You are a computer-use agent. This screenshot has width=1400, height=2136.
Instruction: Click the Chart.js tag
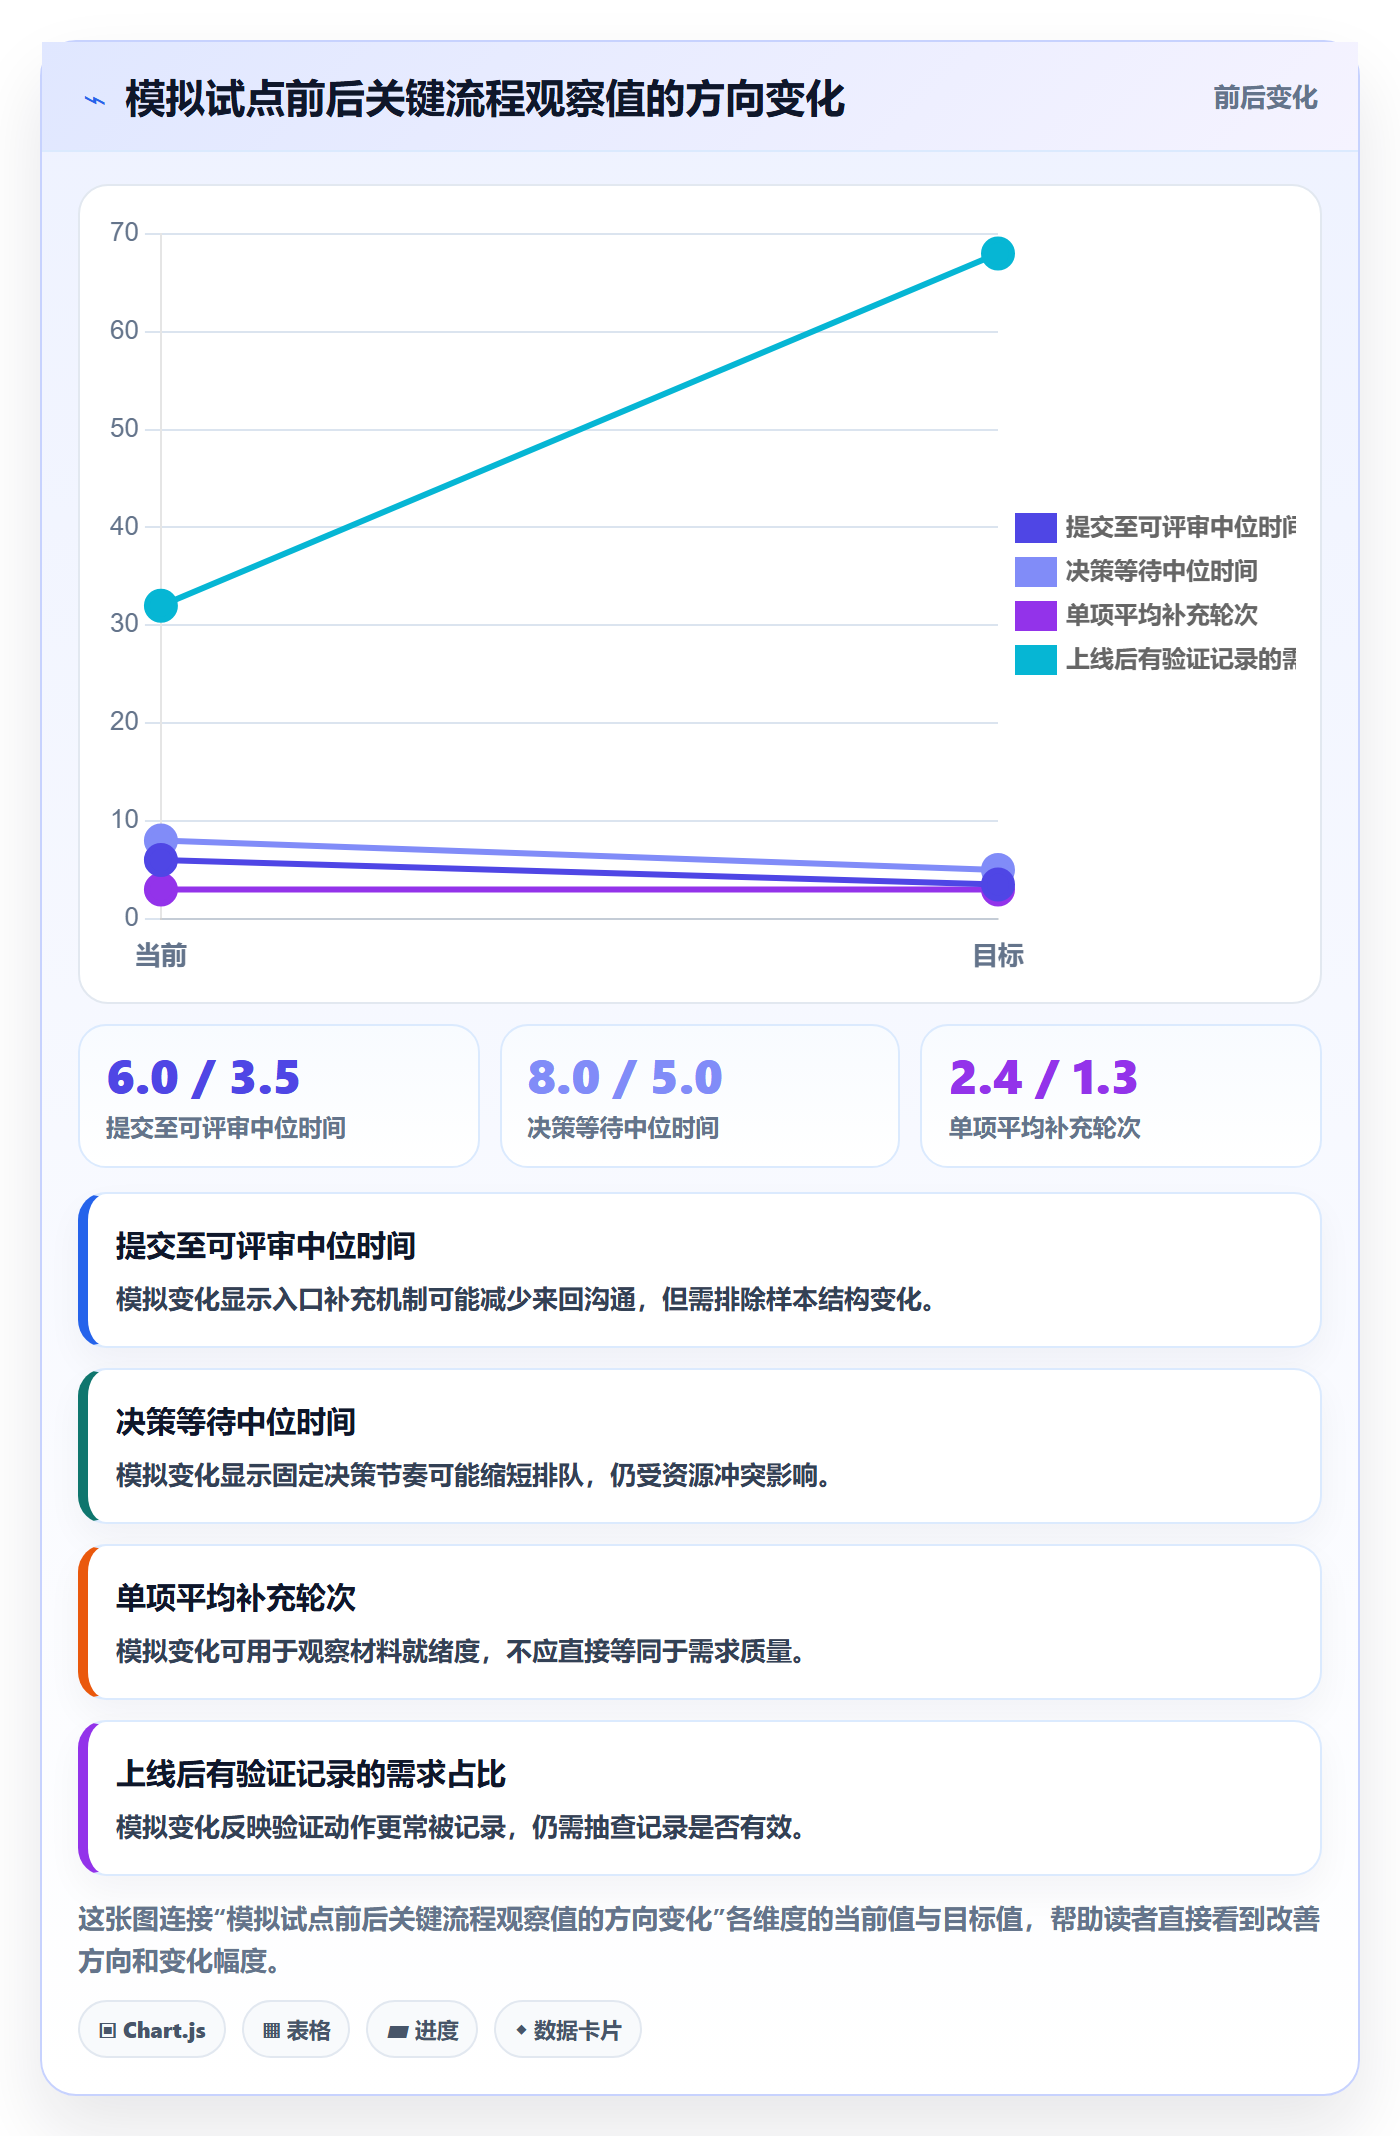click(x=152, y=2030)
